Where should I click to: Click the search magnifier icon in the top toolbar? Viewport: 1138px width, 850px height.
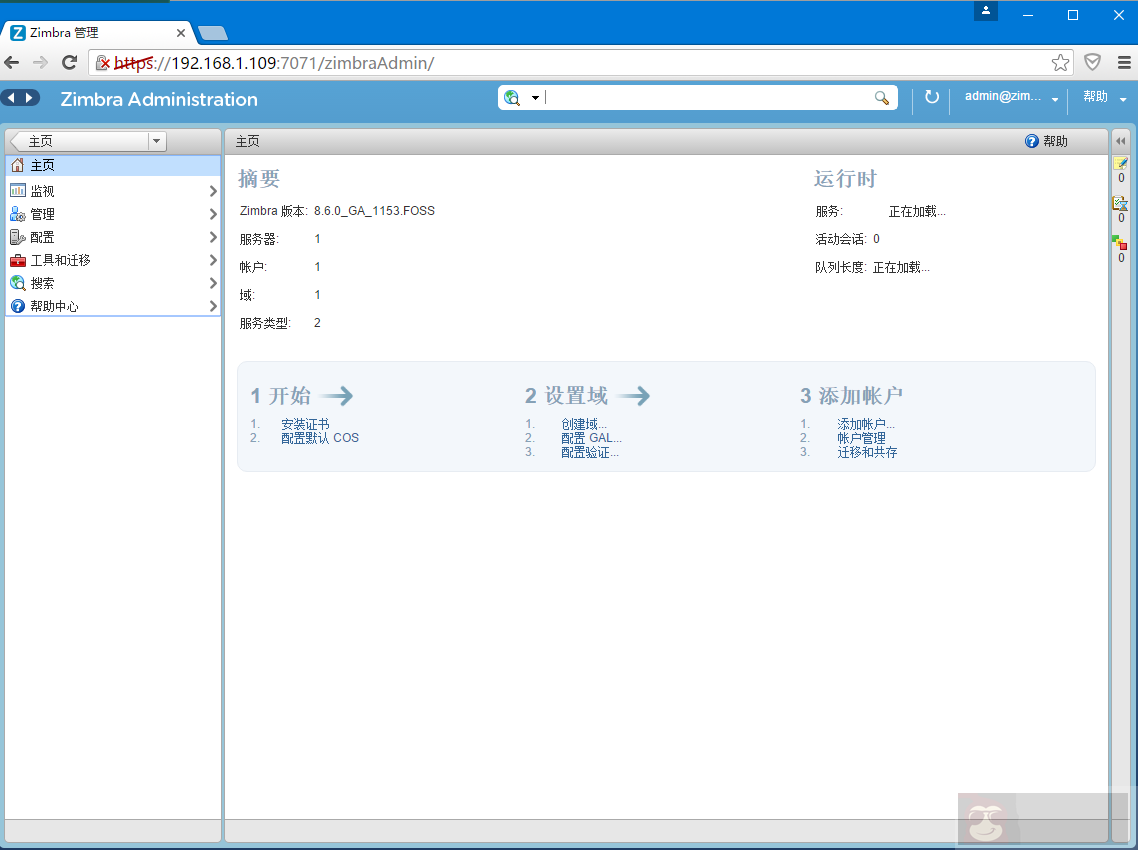pos(881,98)
